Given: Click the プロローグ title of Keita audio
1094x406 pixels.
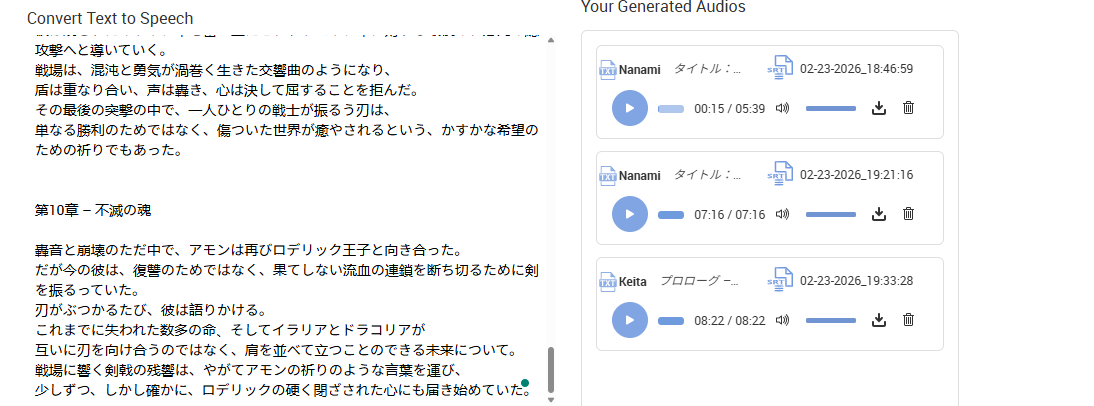Looking at the screenshot, I should coord(700,280).
